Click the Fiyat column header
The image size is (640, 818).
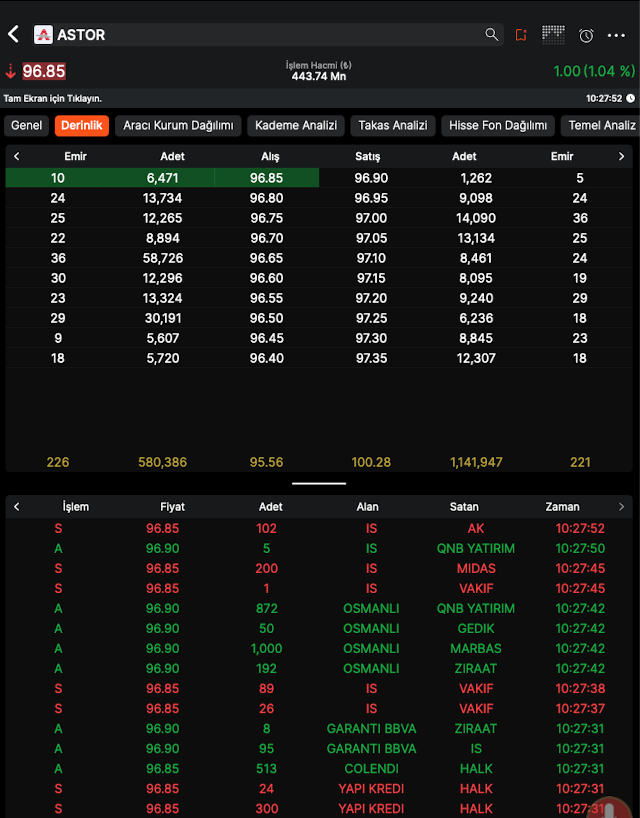point(173,507)
